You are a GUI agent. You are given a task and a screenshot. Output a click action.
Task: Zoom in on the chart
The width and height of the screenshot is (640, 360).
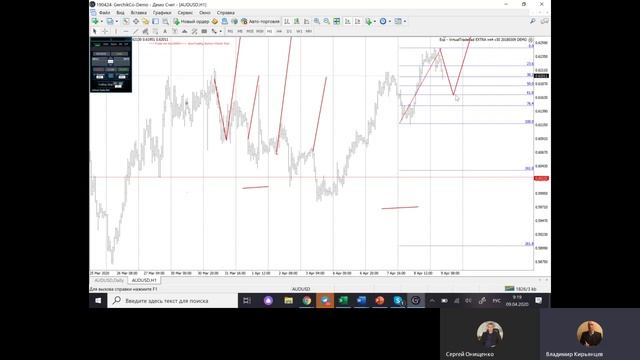(317, 21)
